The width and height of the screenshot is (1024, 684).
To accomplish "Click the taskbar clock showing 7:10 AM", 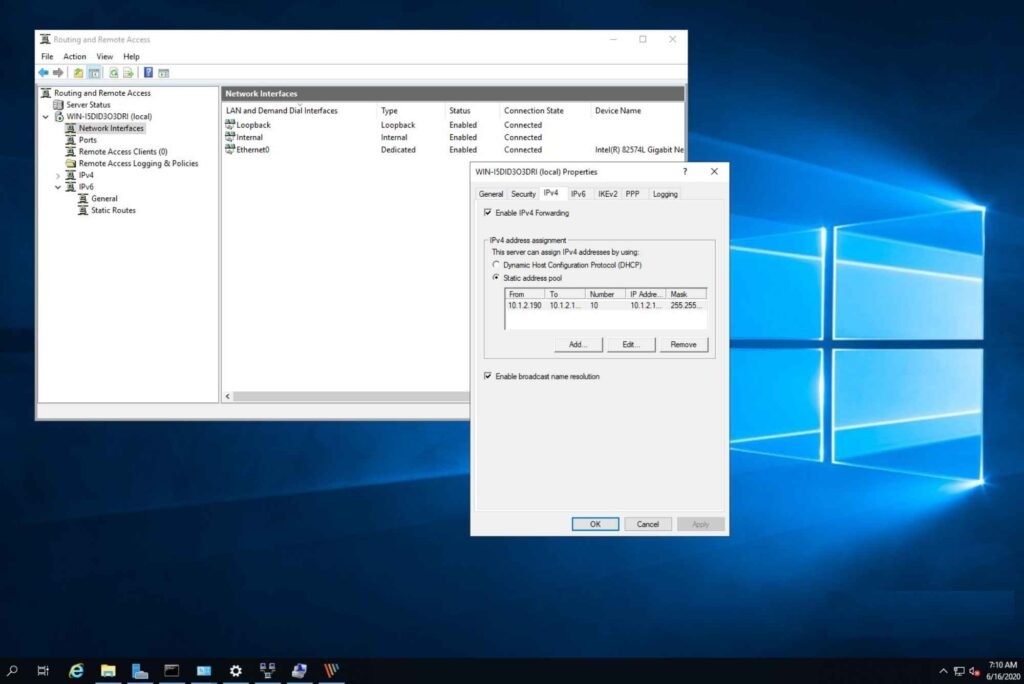I will click(1003, 671).
